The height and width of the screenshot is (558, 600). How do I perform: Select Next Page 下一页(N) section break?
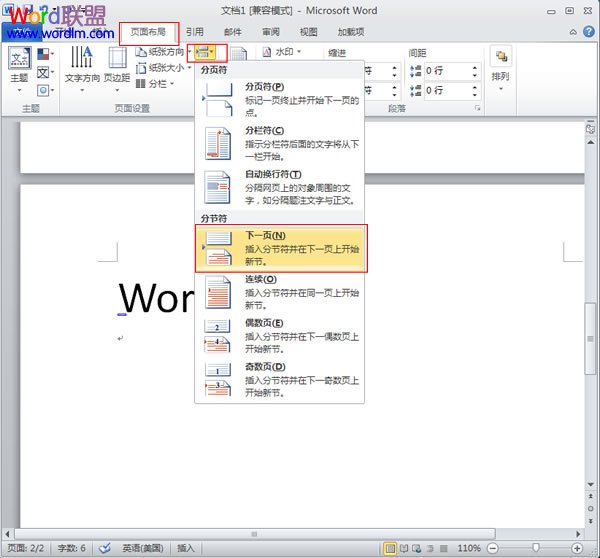coord(281,248)
